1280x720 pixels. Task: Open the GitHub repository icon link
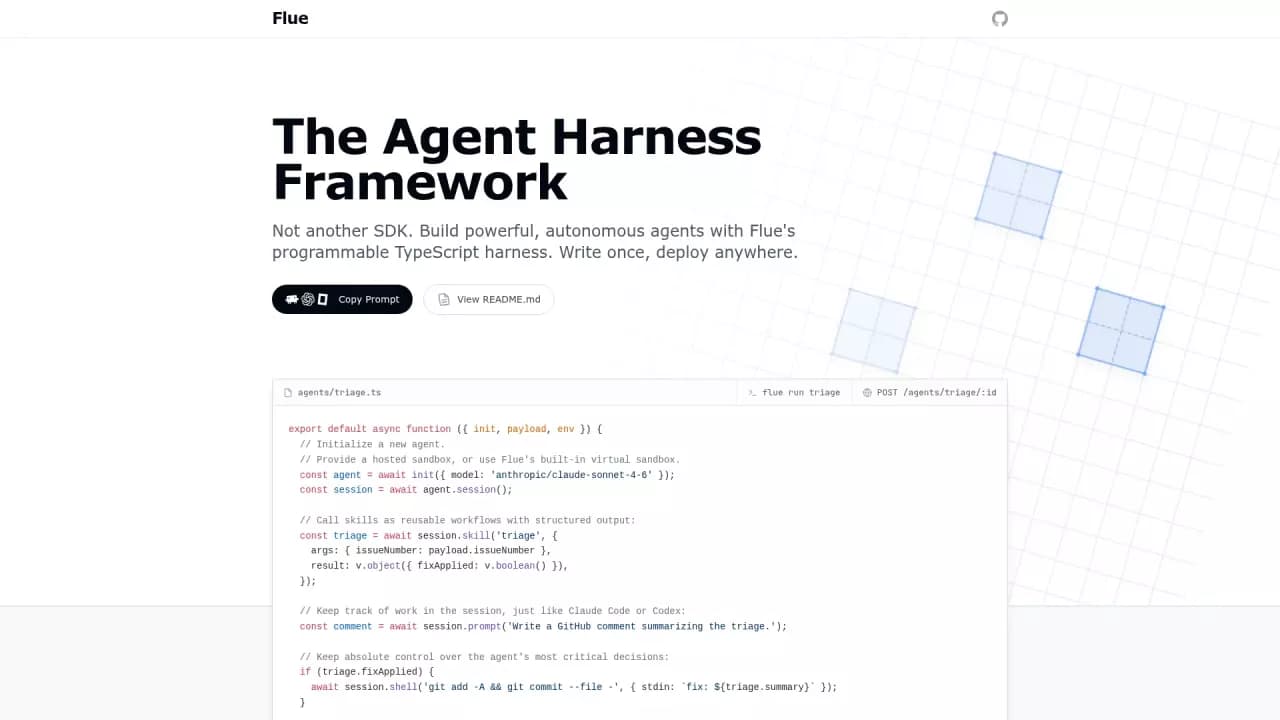[x=1000, y=19]
